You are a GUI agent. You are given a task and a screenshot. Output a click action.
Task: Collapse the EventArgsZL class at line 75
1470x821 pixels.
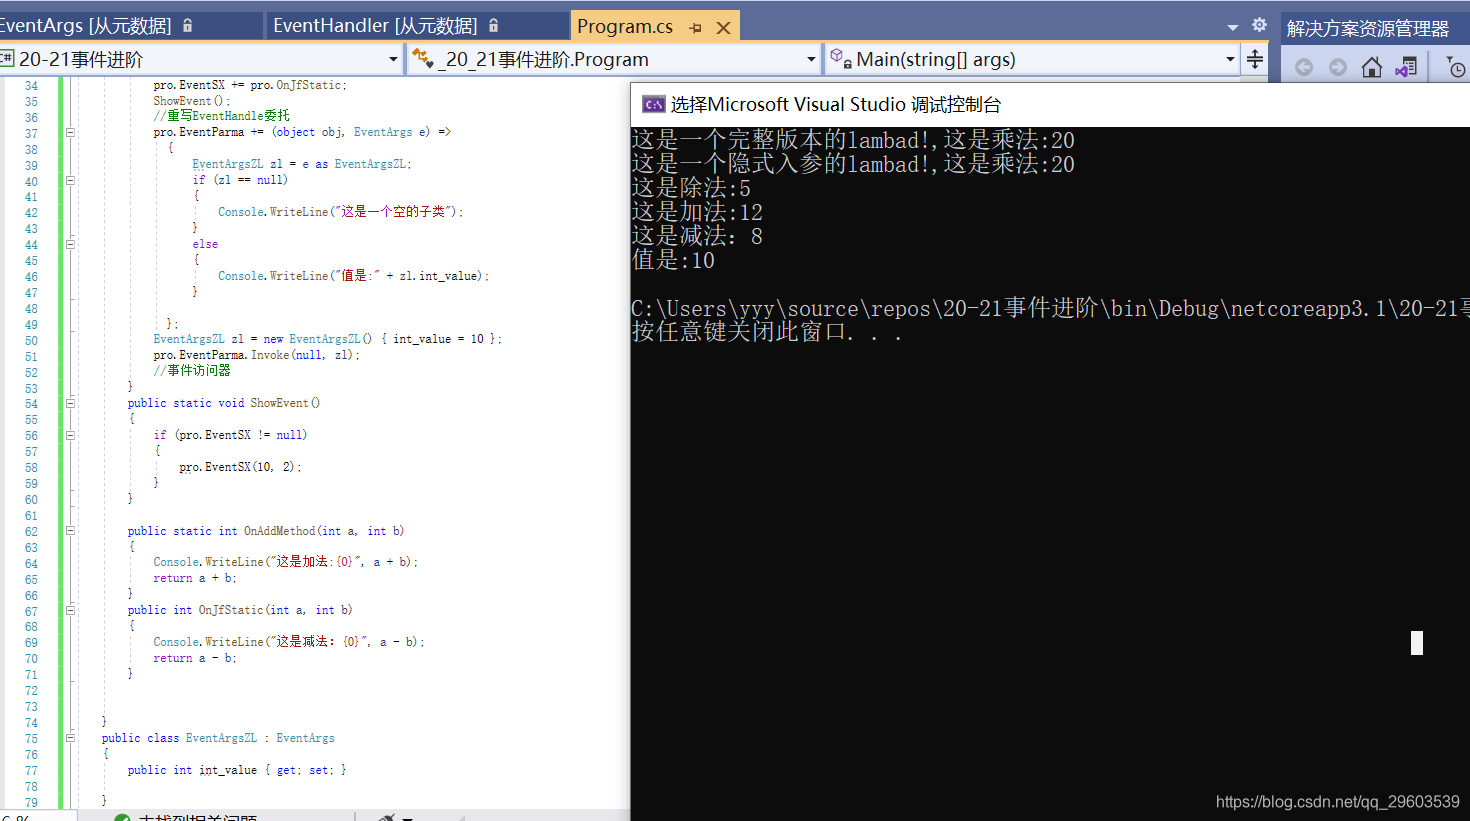(x=70, y=738)
